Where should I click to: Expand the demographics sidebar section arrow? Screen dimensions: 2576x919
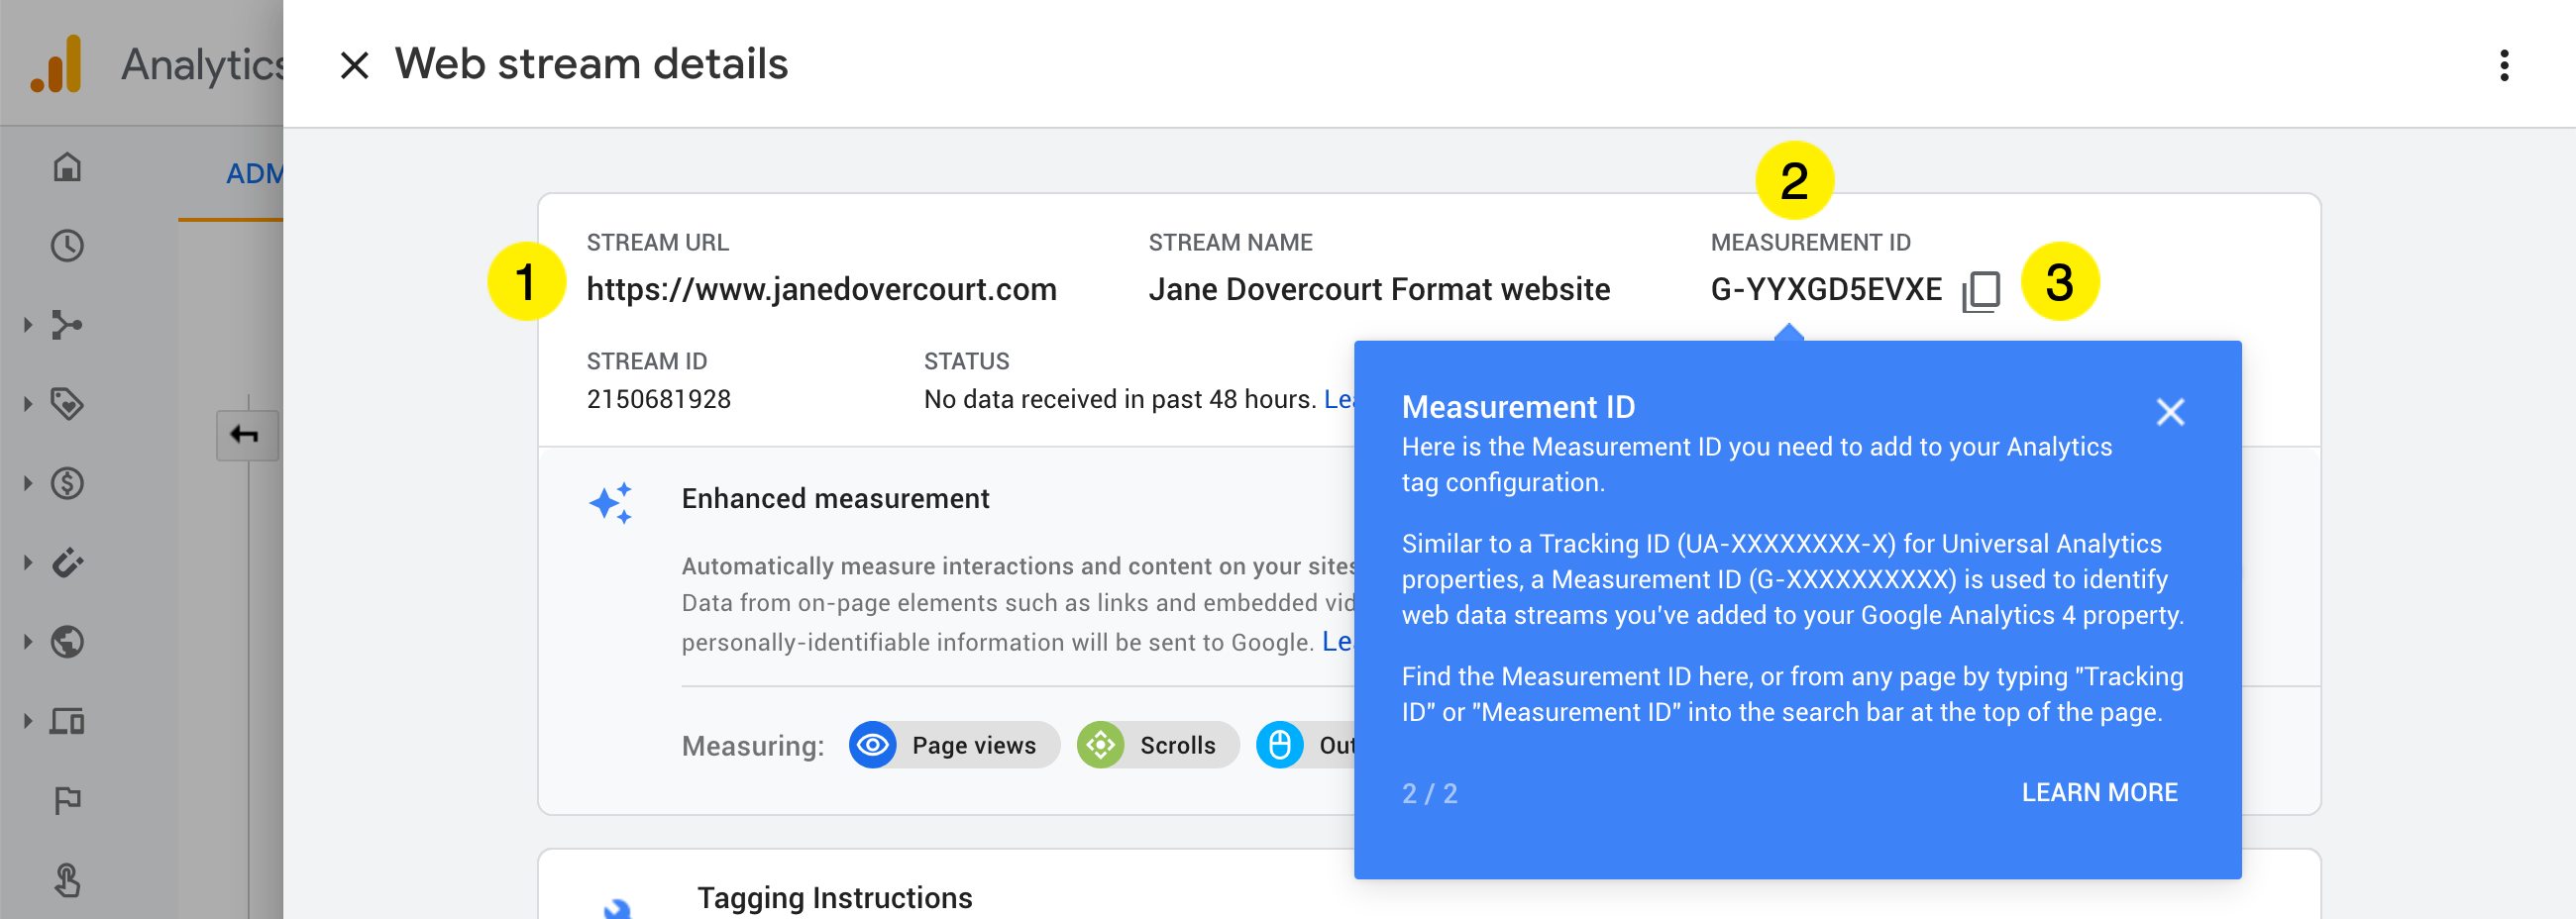click(x=28, y=642)
